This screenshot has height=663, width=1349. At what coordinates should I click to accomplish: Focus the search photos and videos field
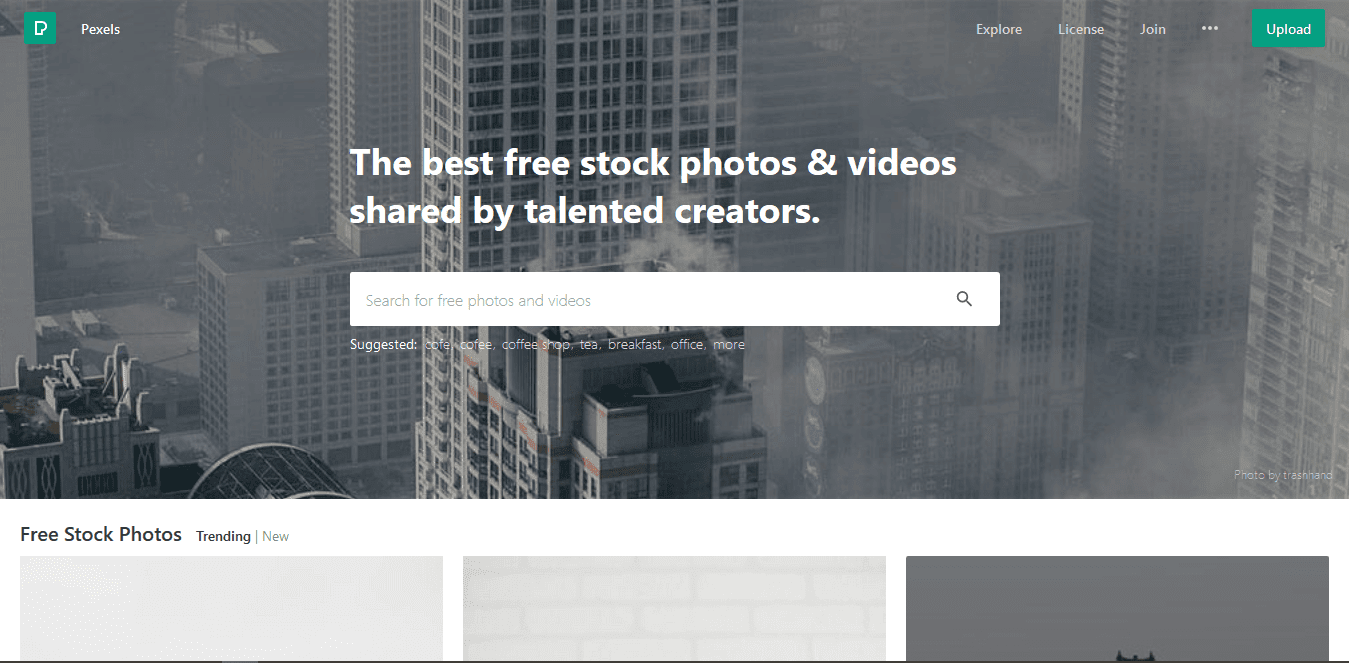pos(650,299)
